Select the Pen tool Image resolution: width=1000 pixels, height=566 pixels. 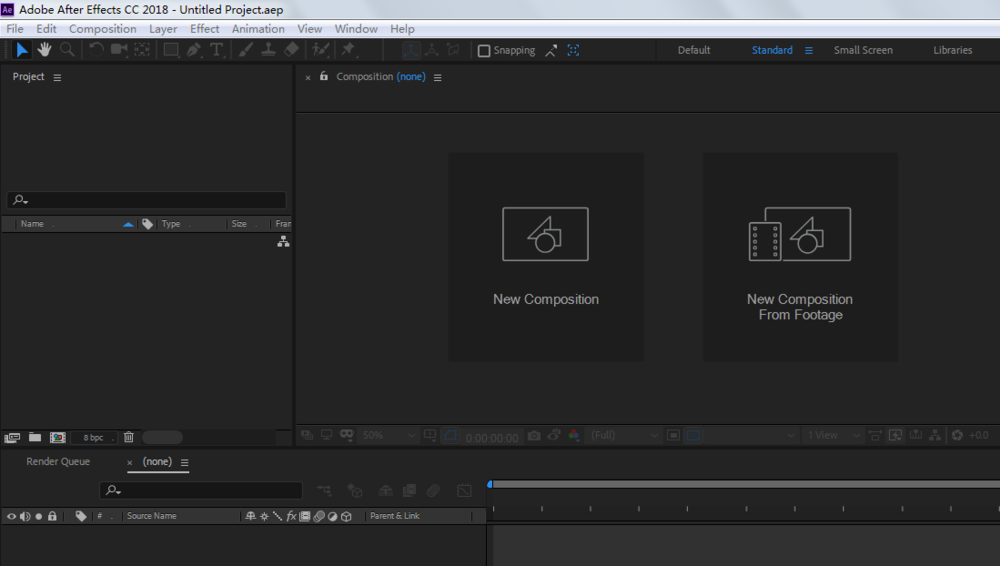click(x=194, y=50)
